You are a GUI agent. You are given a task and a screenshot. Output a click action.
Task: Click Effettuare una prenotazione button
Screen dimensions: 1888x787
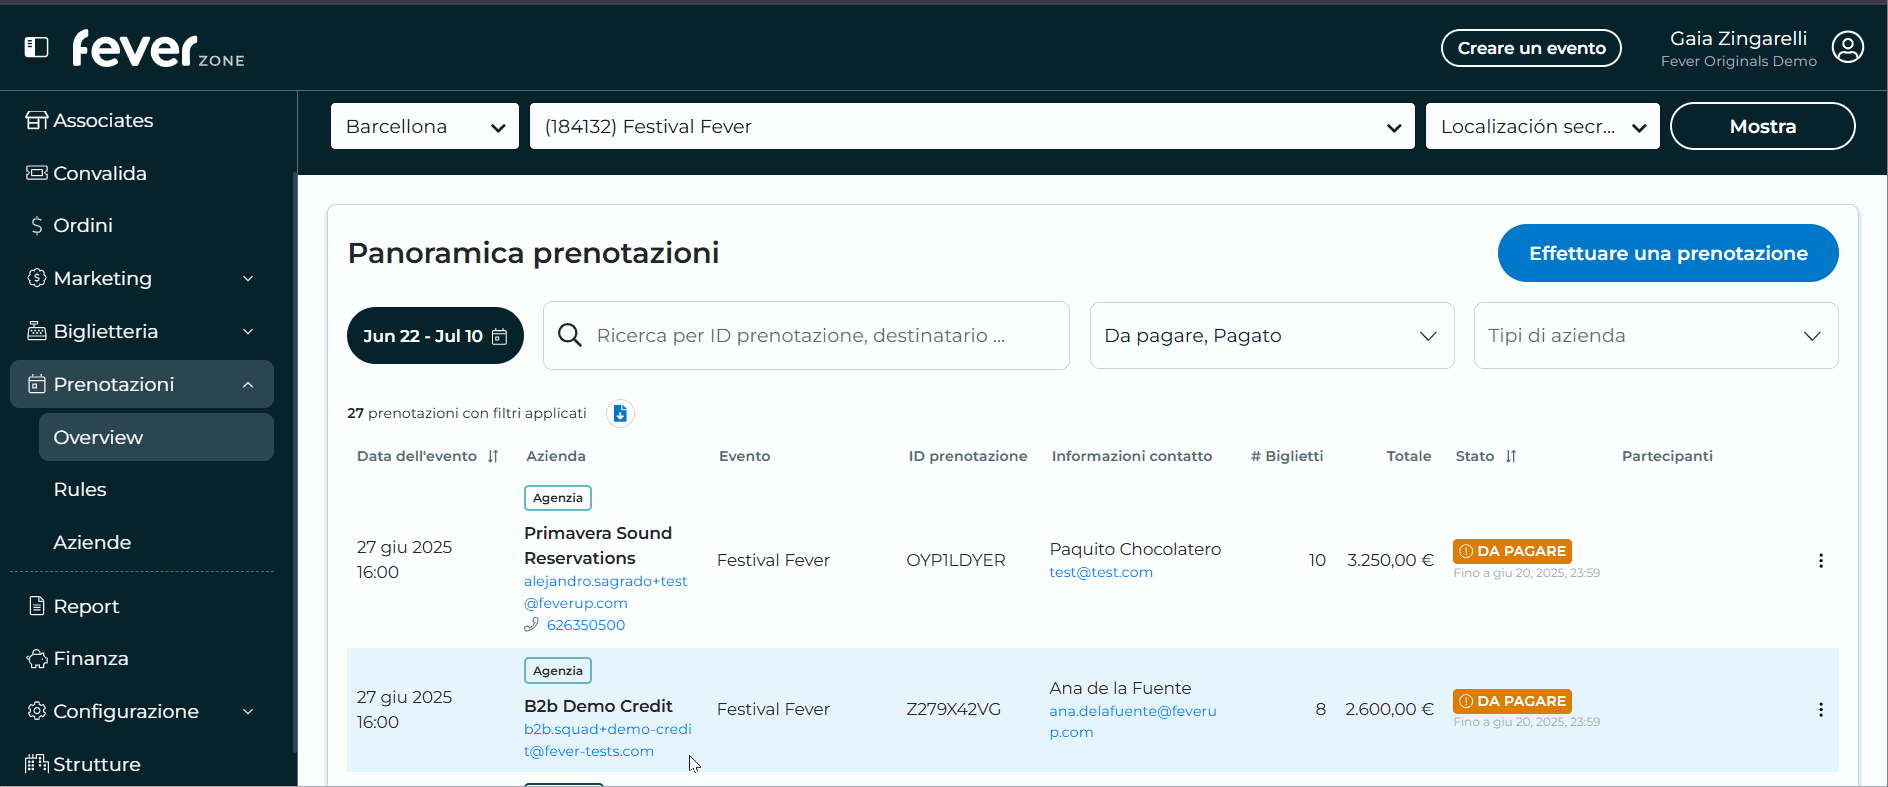[x=1668, y=253]
